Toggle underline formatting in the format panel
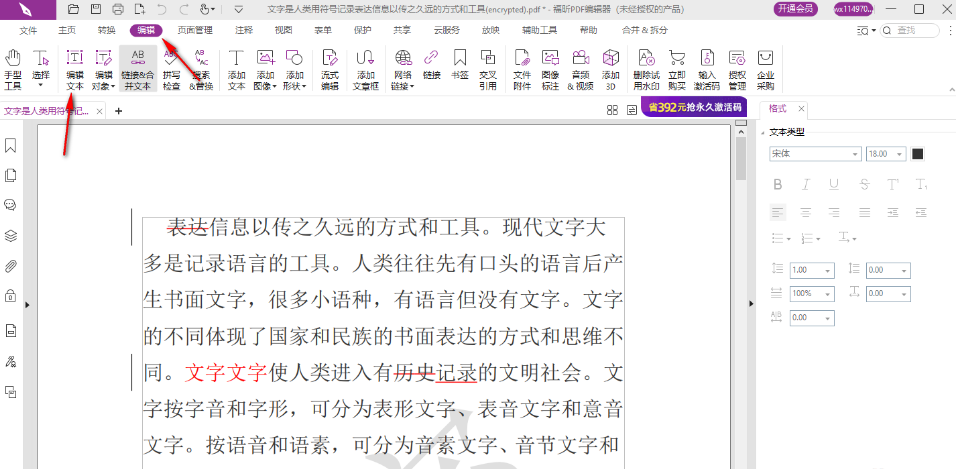The width and height of the screenshot is (956, 469). click(x=835, y=184)
